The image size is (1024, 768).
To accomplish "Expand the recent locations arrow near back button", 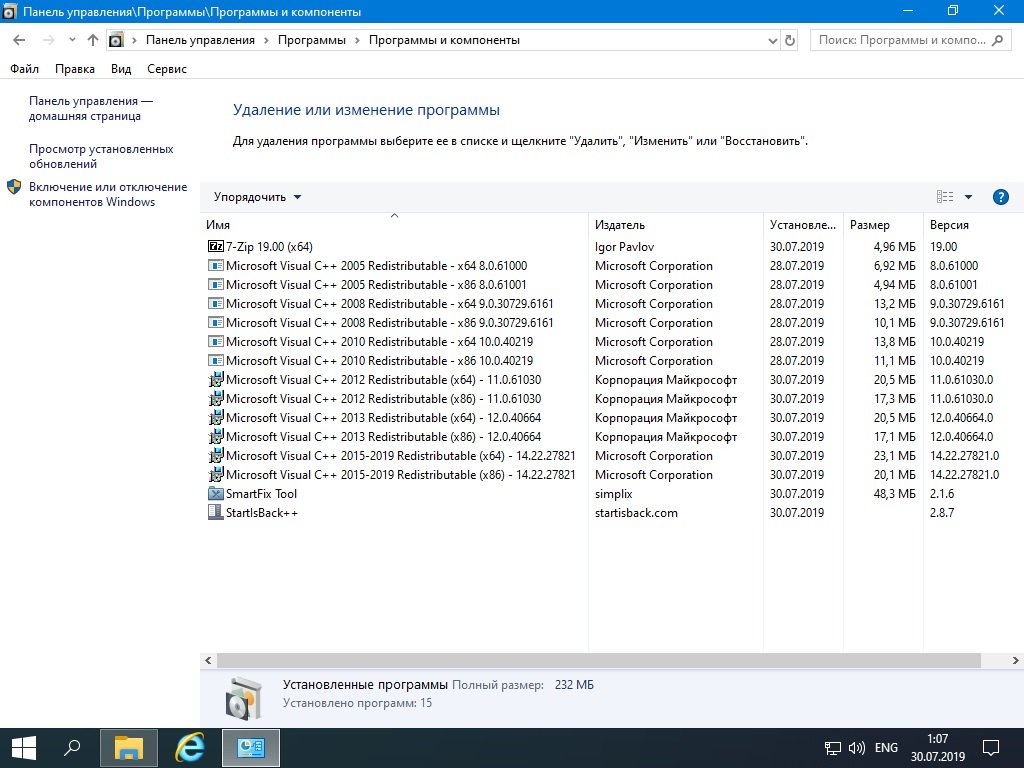I will pos(72,40).
